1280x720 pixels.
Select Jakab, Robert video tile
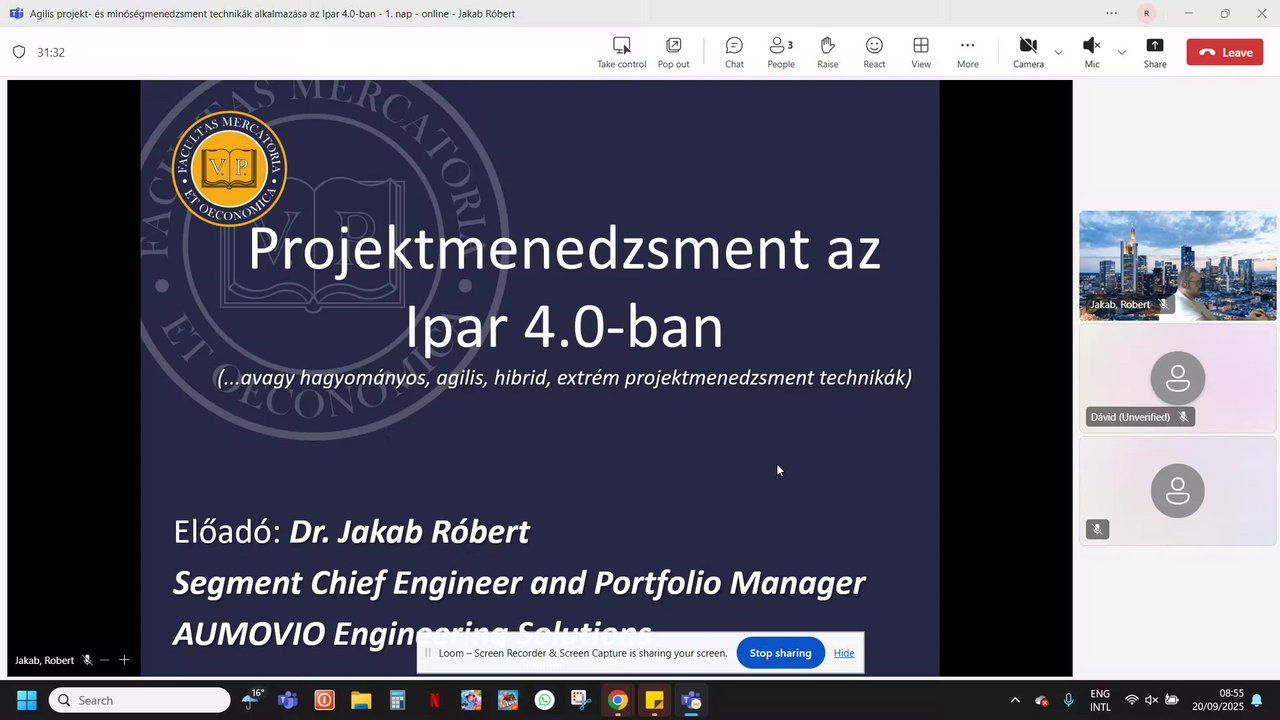pyautogui.click(x=1178, y=266)
